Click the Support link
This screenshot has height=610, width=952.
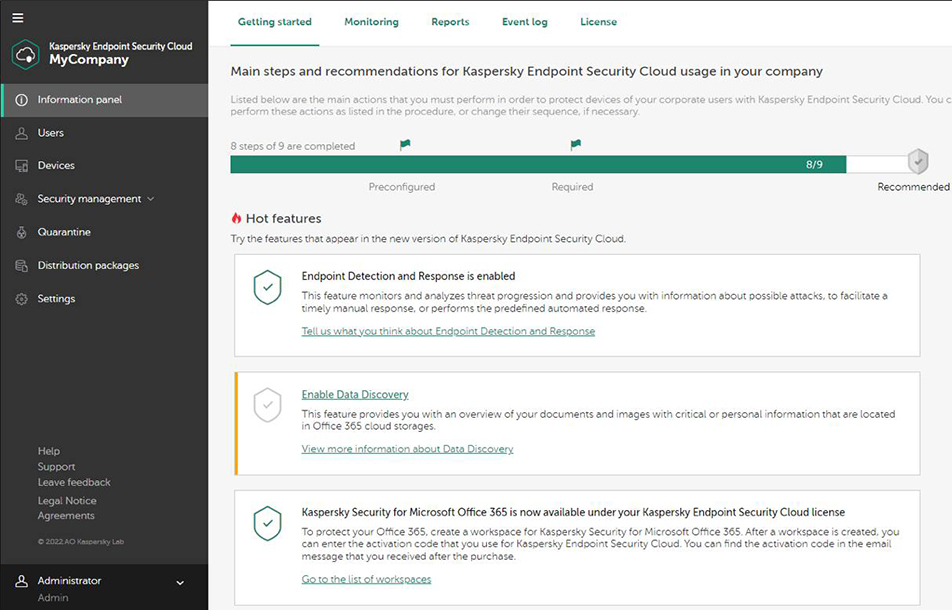[x=56, y=467]
